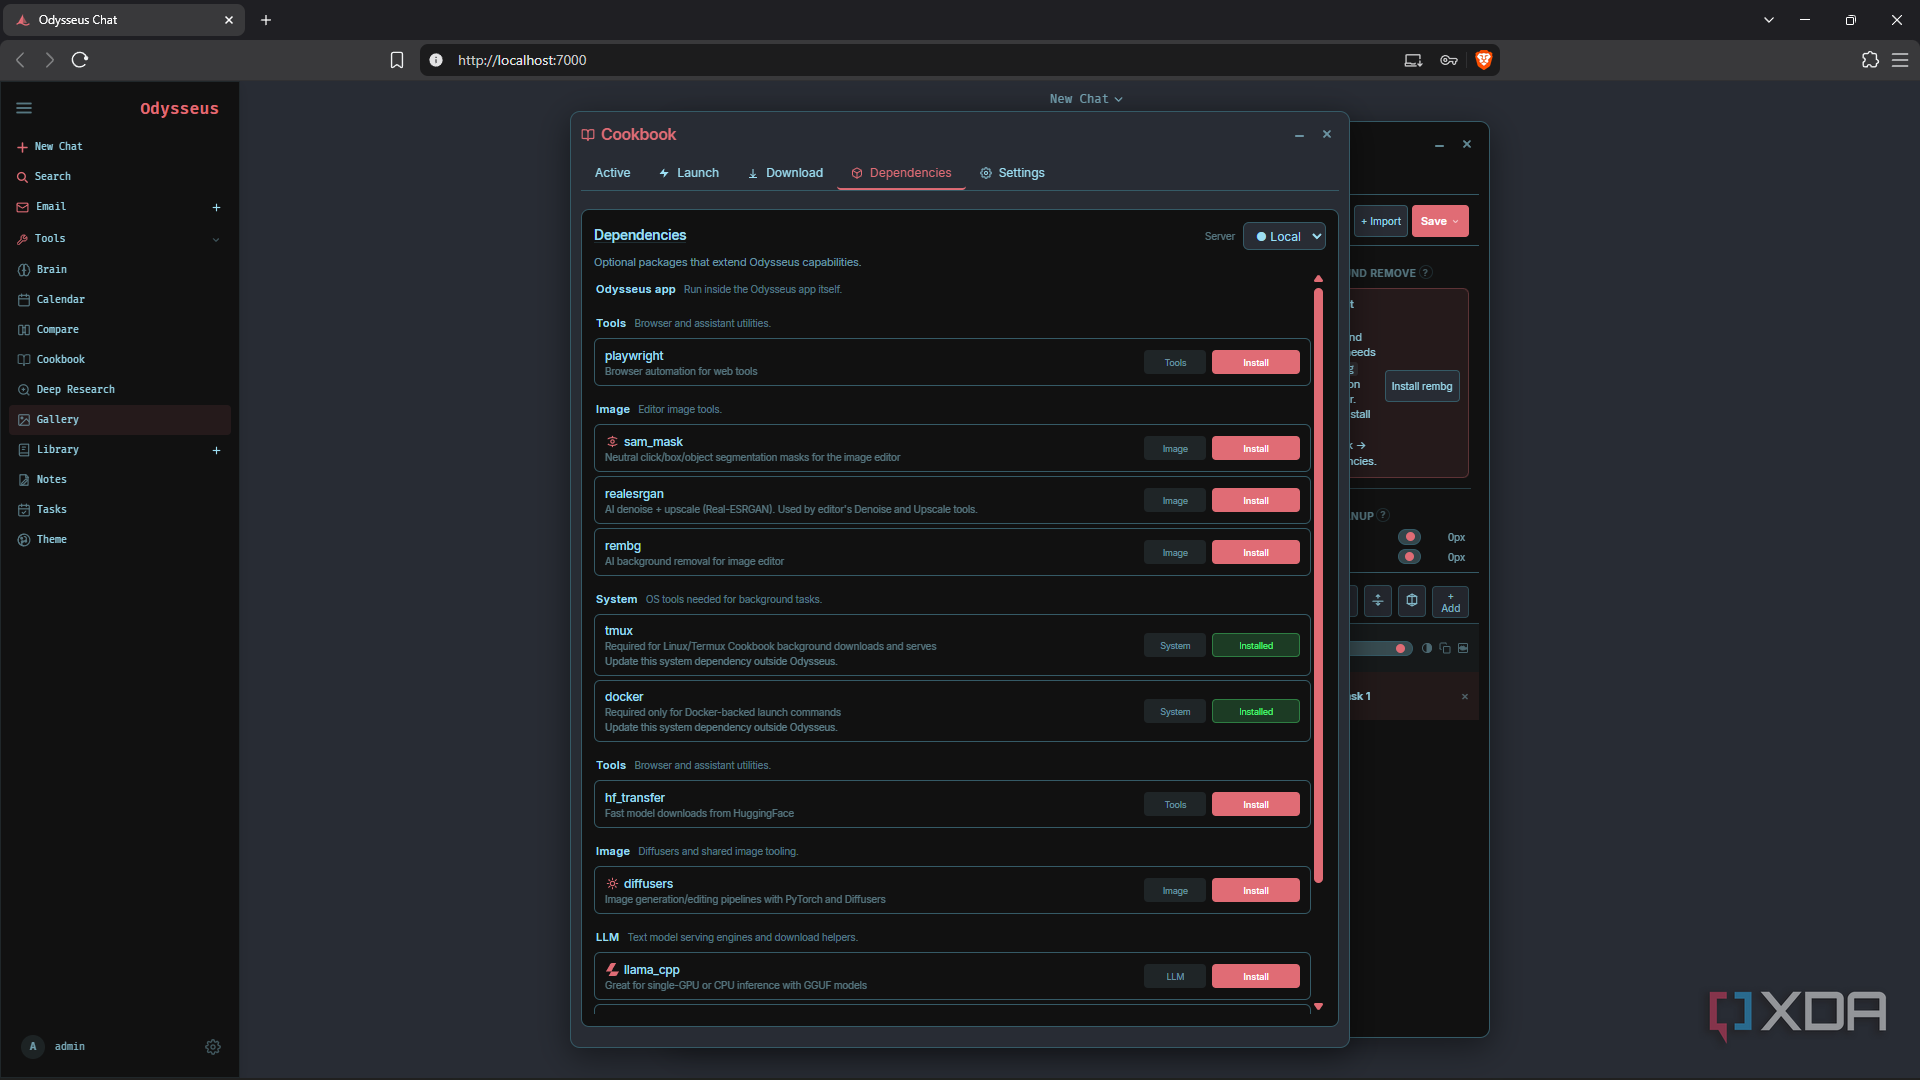Open the browser tab list chevron
1920x1080 pixels.
1769,20
